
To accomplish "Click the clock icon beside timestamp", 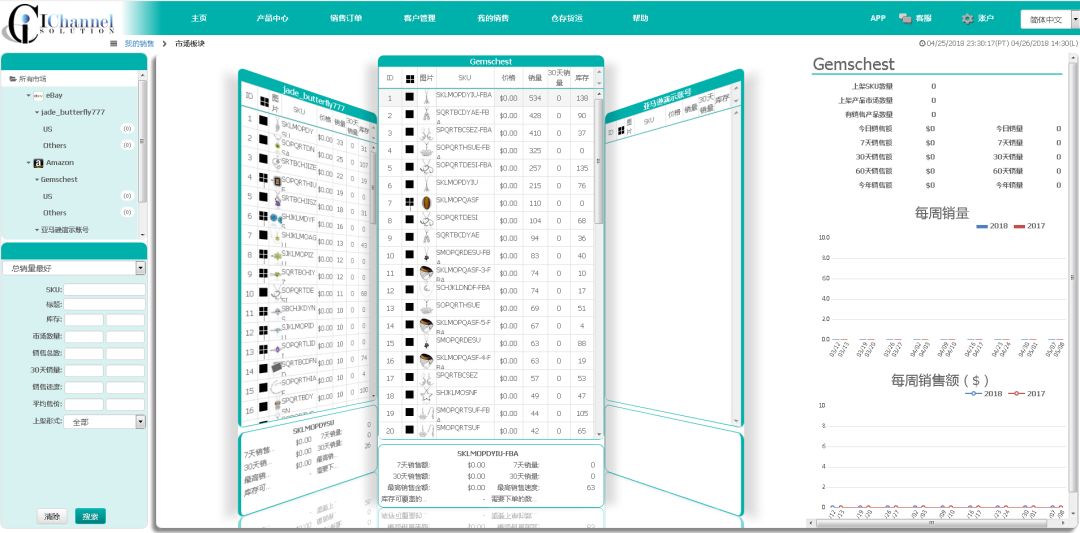I will pyautogui.click(x=922, y=43).
